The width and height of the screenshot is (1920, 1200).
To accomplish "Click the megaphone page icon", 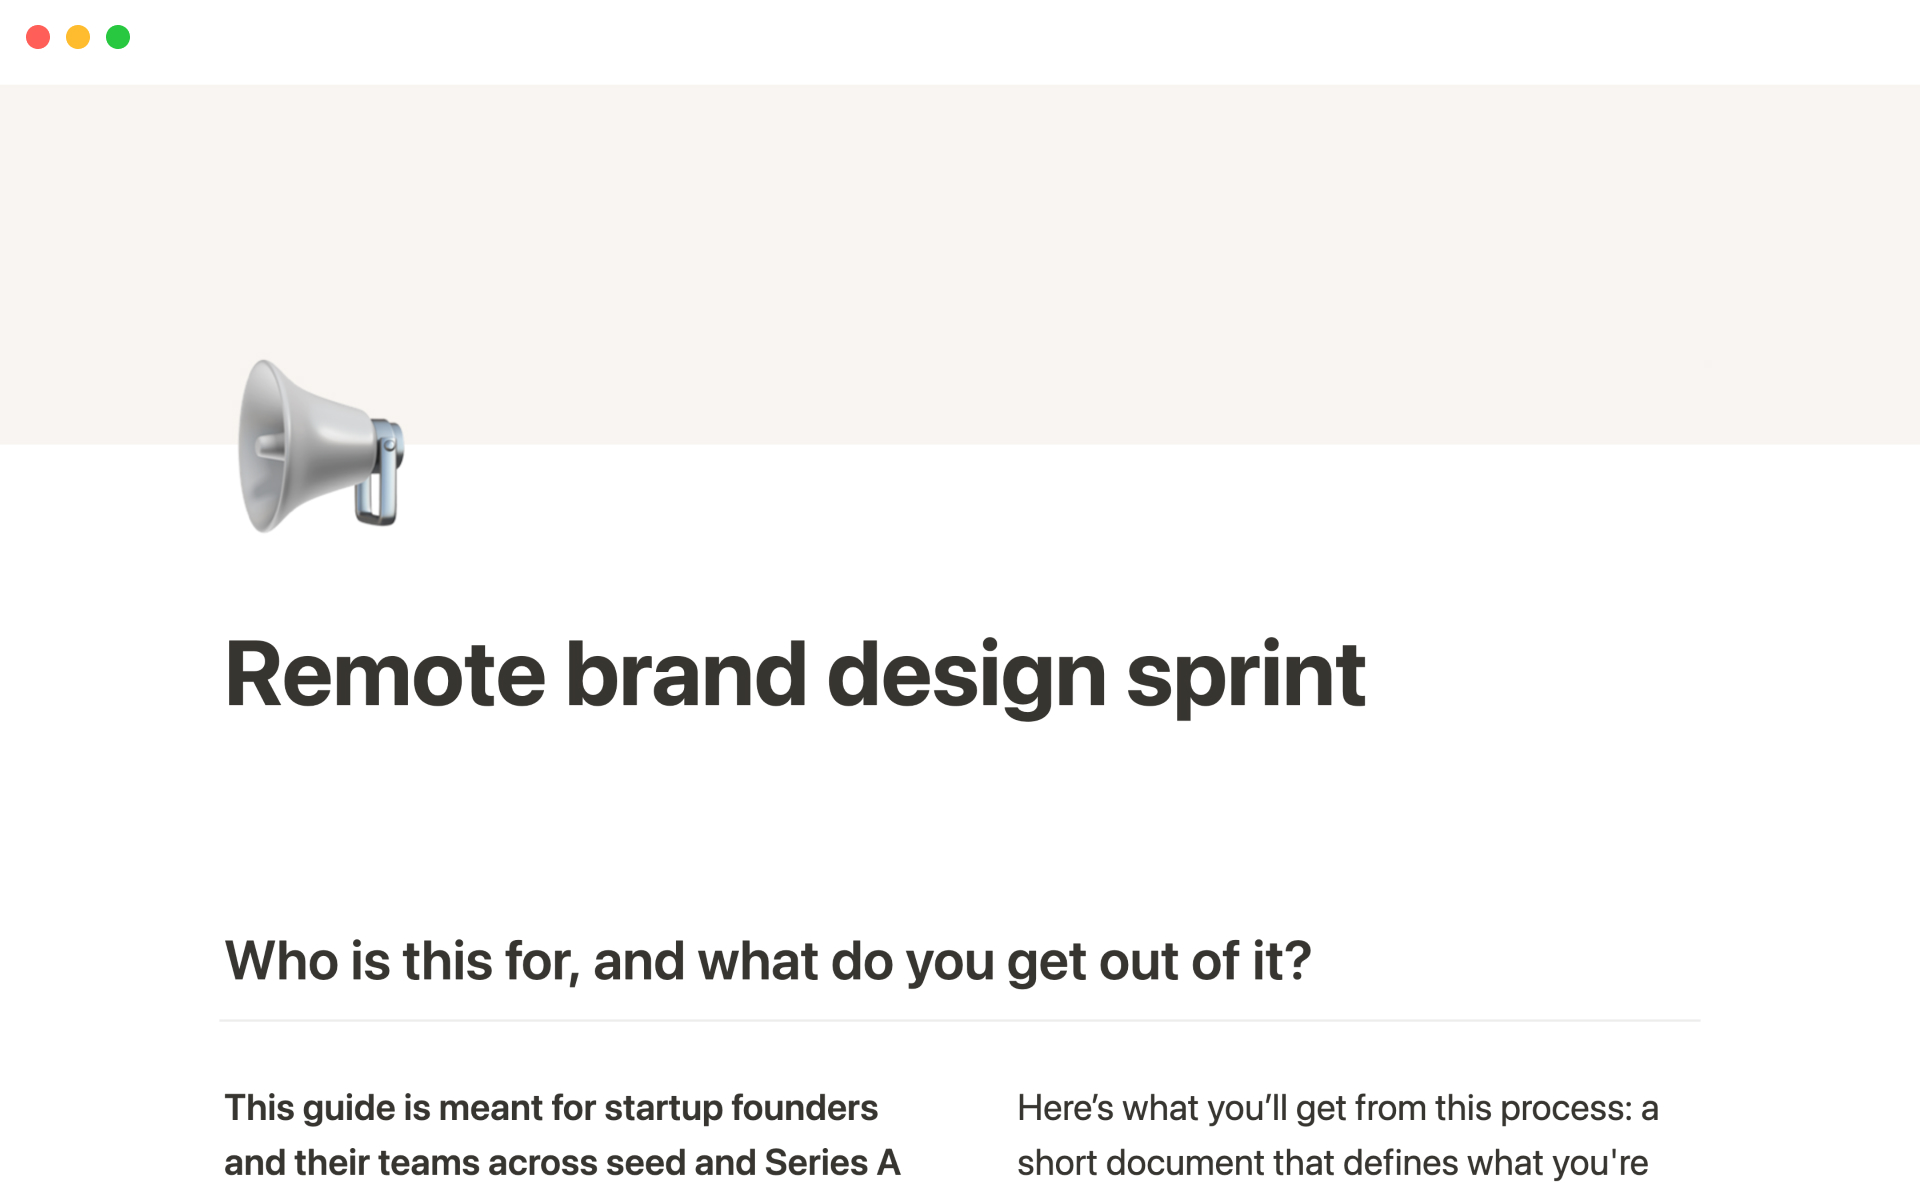I will (x=320, y=446).
